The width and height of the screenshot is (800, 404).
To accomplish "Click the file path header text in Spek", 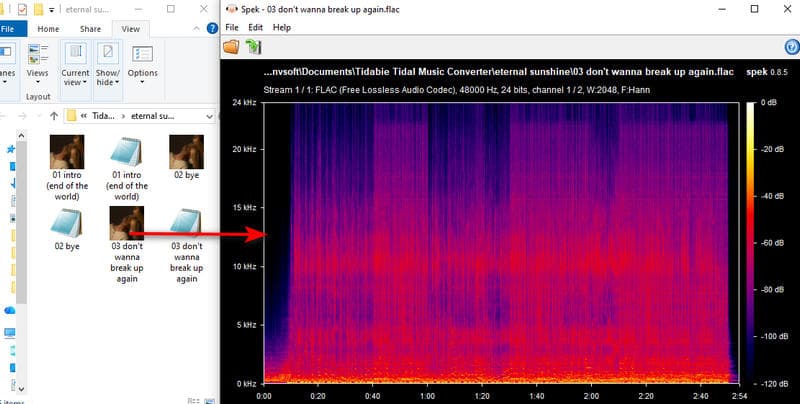I will coord(498,72).
